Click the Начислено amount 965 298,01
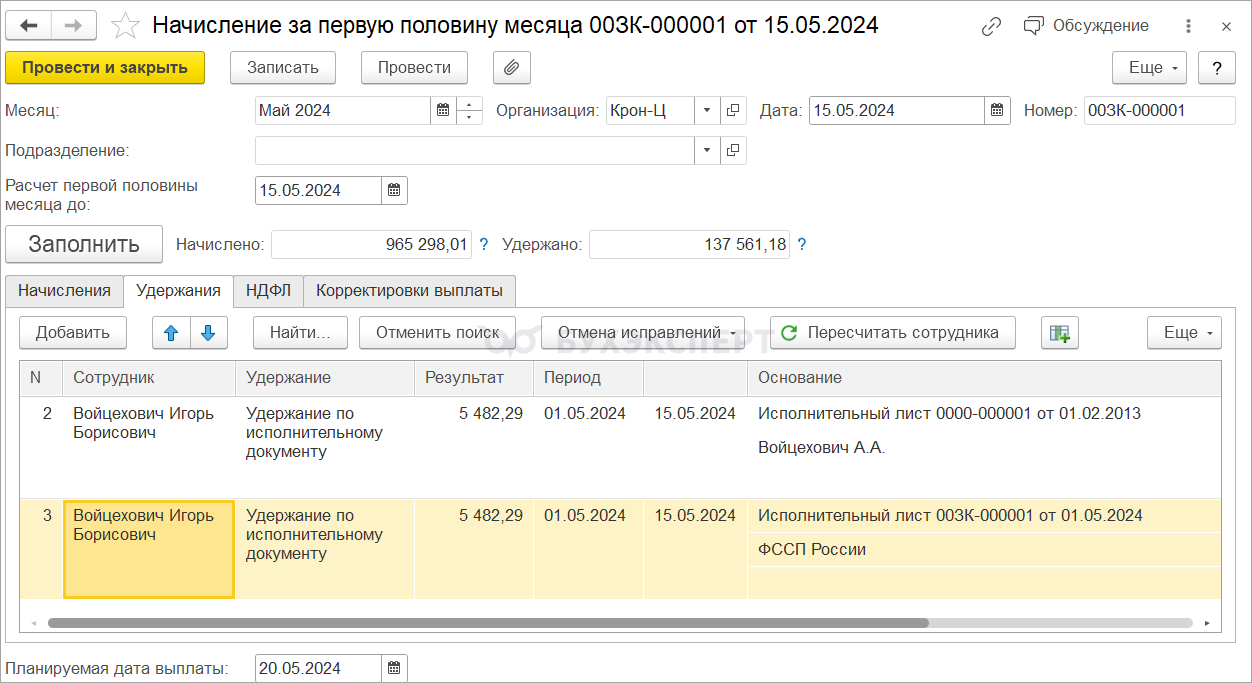1252x683 pixels. (x=371, y=244)
